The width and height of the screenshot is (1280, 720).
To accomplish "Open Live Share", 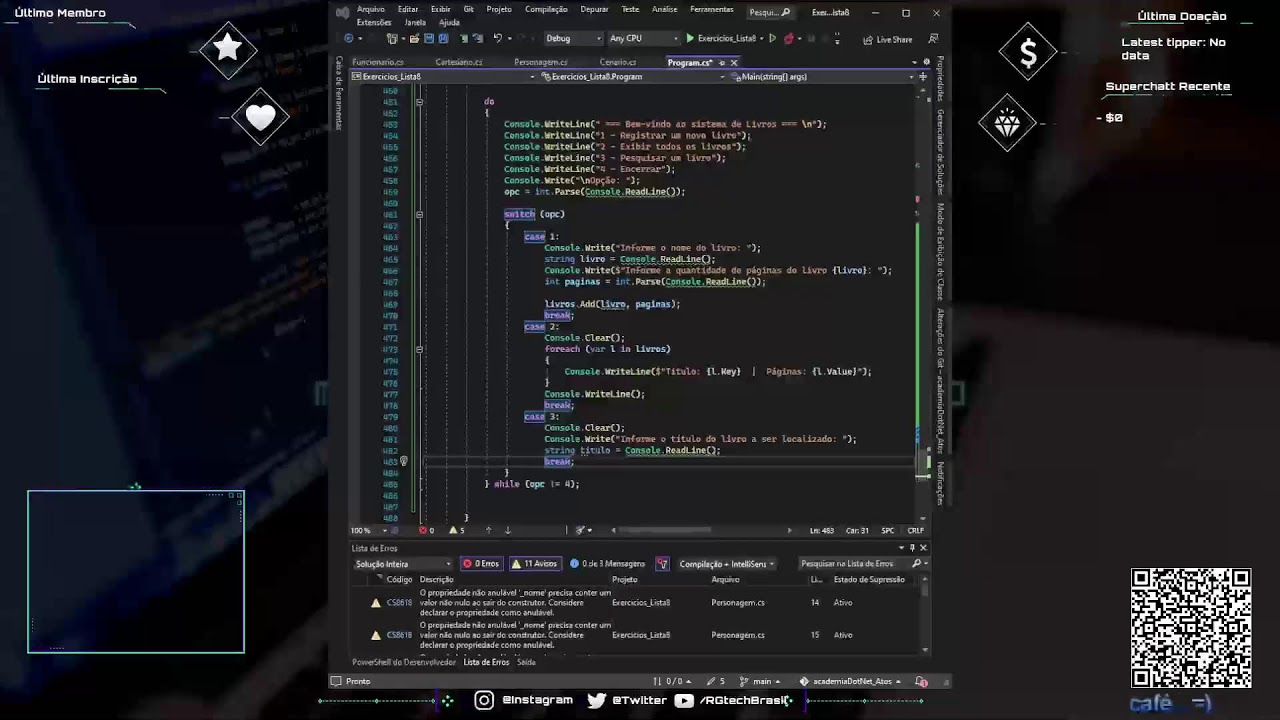I will click(888, 40).
